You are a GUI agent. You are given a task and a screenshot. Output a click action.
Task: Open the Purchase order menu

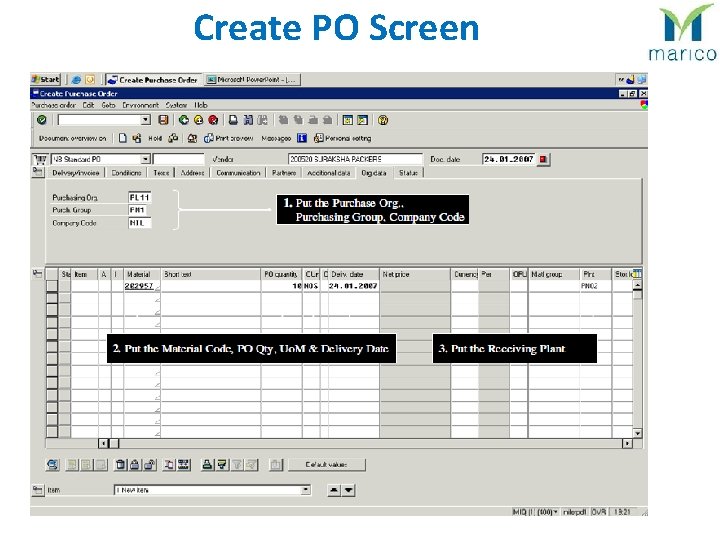point(53,105)
